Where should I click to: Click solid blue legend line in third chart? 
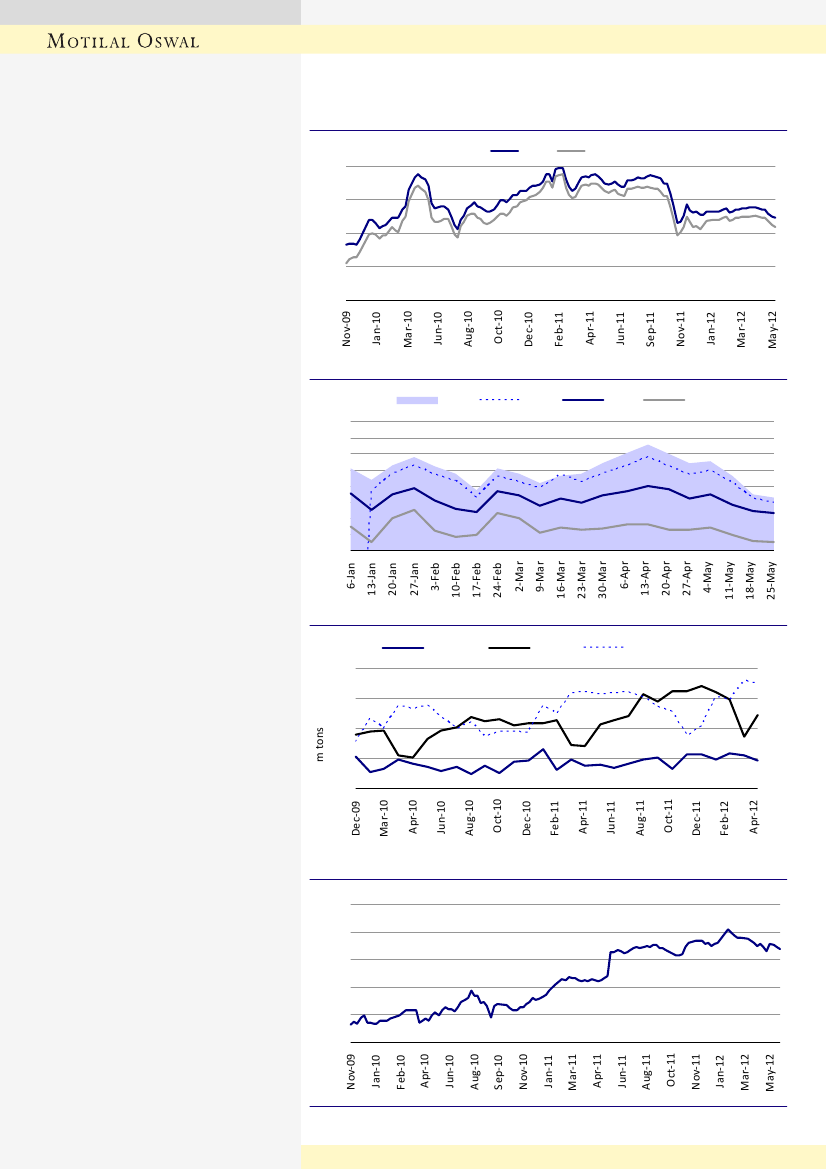pyautogui.click(x=403, y=648)
